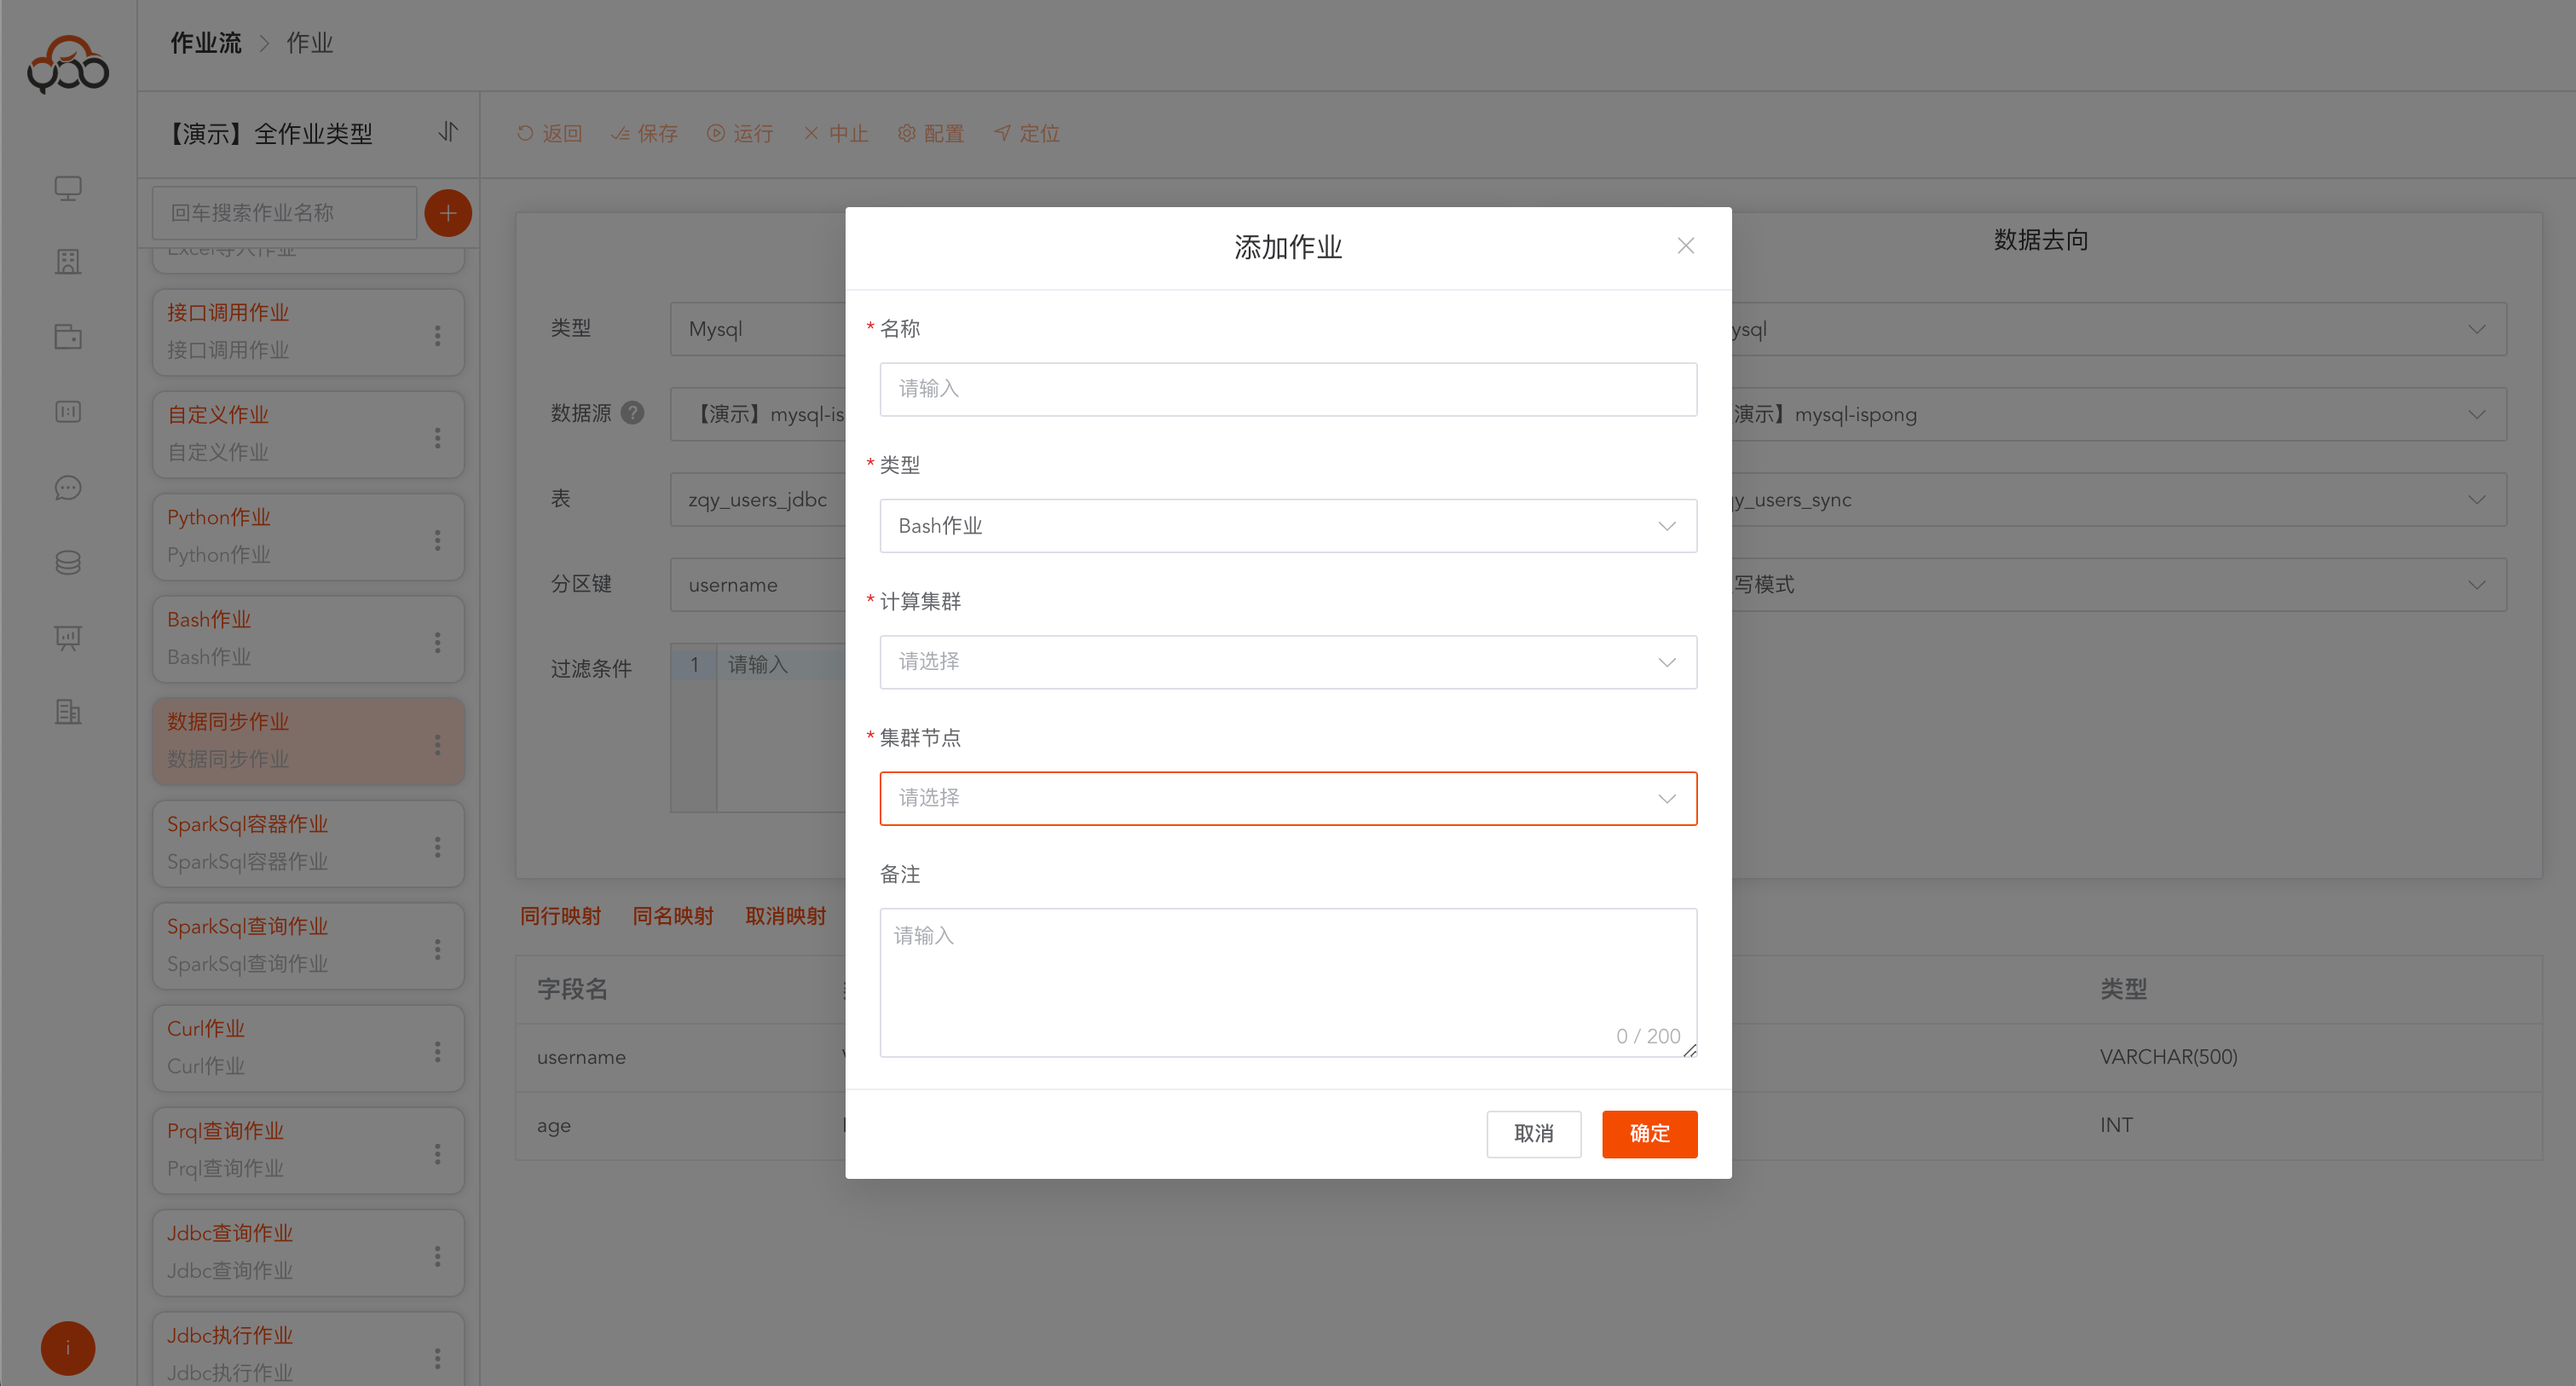The height and width of the screenshot is (1386, 2576).
Task: Click the user avatar at bottom left
Action: [68, 1348]
